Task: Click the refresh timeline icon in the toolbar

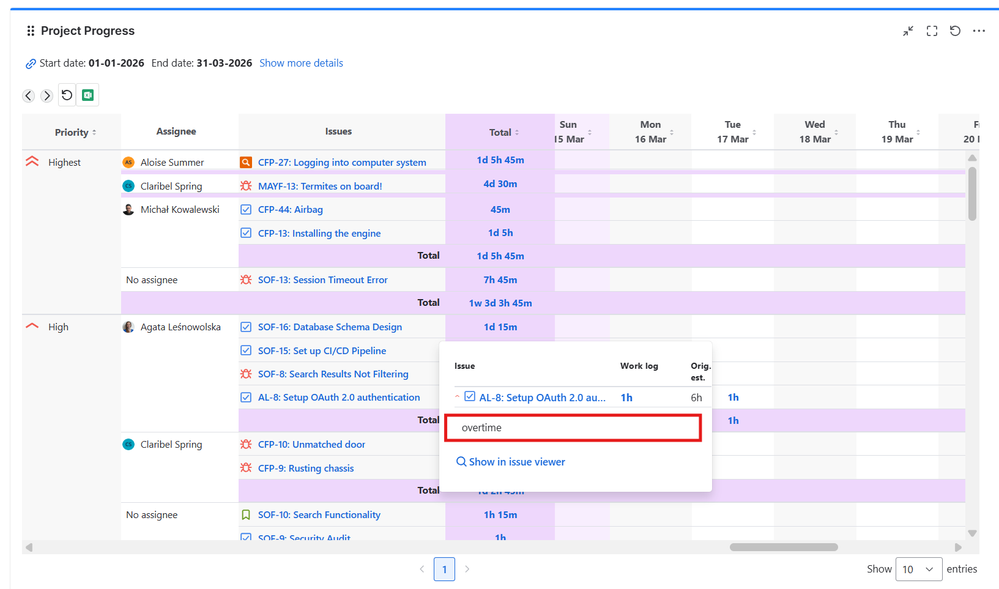Action: coord(66,95)
